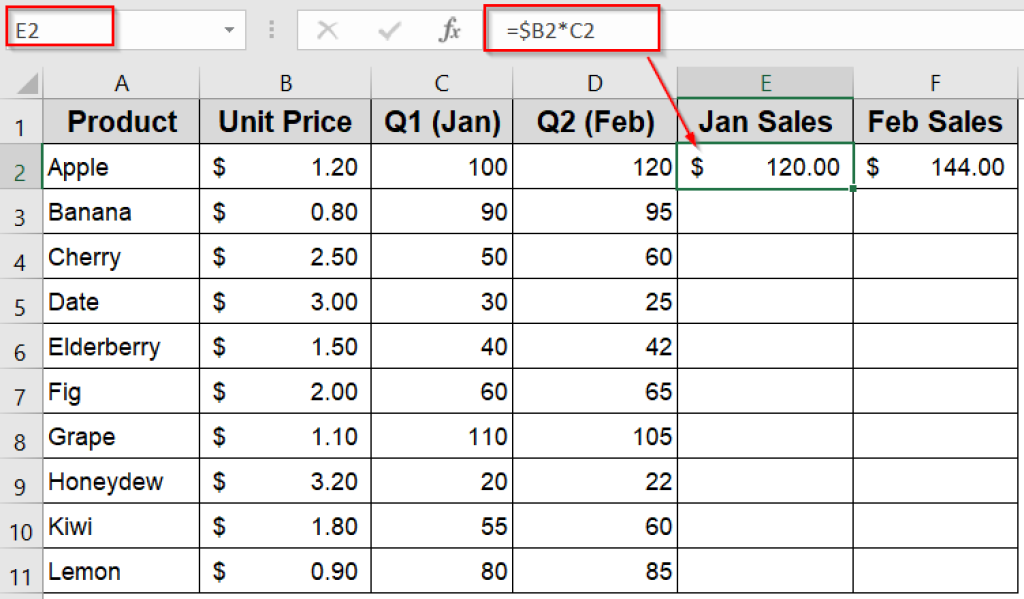Click the Name Box showing E2

(x=60, y=30)
